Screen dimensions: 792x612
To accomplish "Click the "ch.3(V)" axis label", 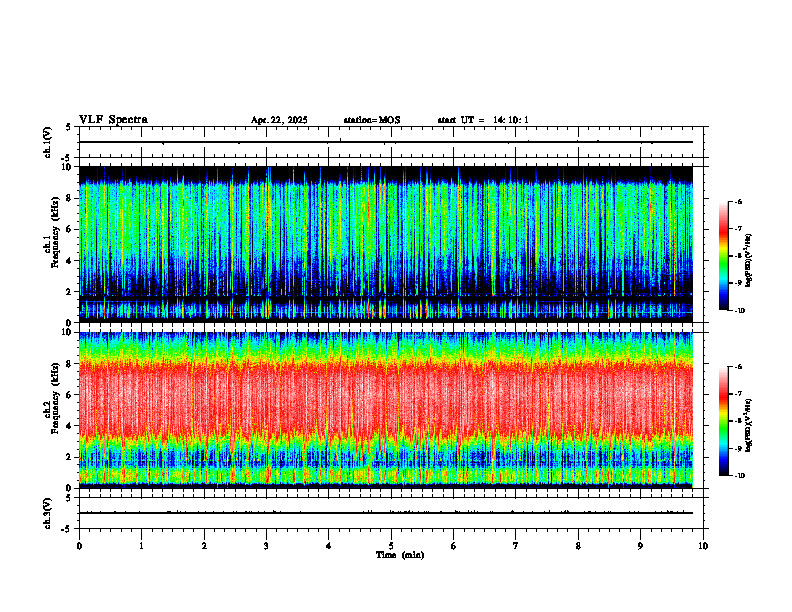I will (x=48, y=513).
